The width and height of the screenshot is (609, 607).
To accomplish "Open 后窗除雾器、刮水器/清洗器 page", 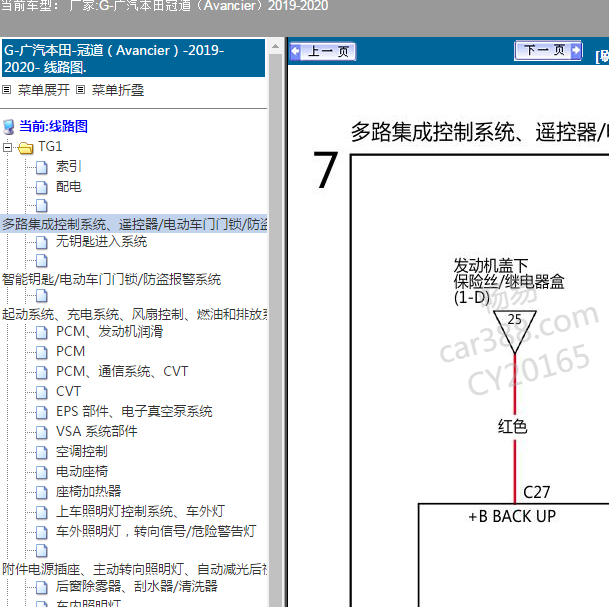I will point(136,586).
